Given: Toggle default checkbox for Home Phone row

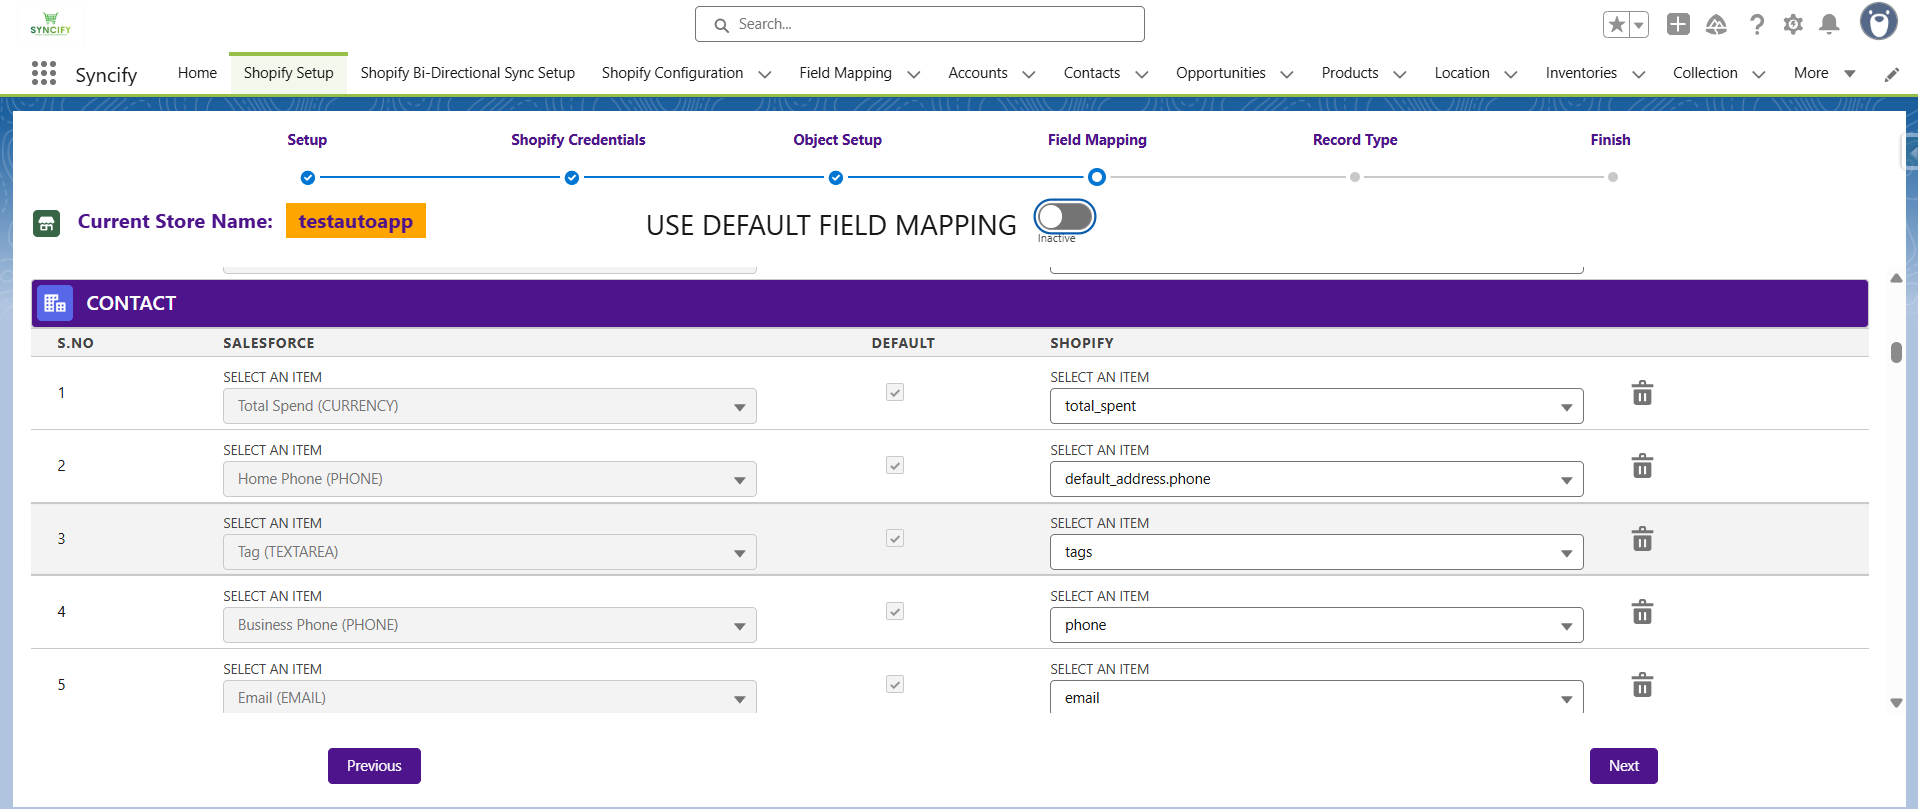Looking at the screenshot, I should (x=895, y=465).
